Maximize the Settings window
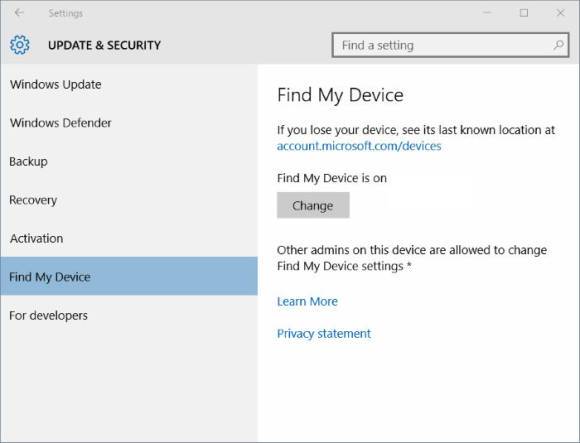 pyautogui.click(x=524, y=13)
